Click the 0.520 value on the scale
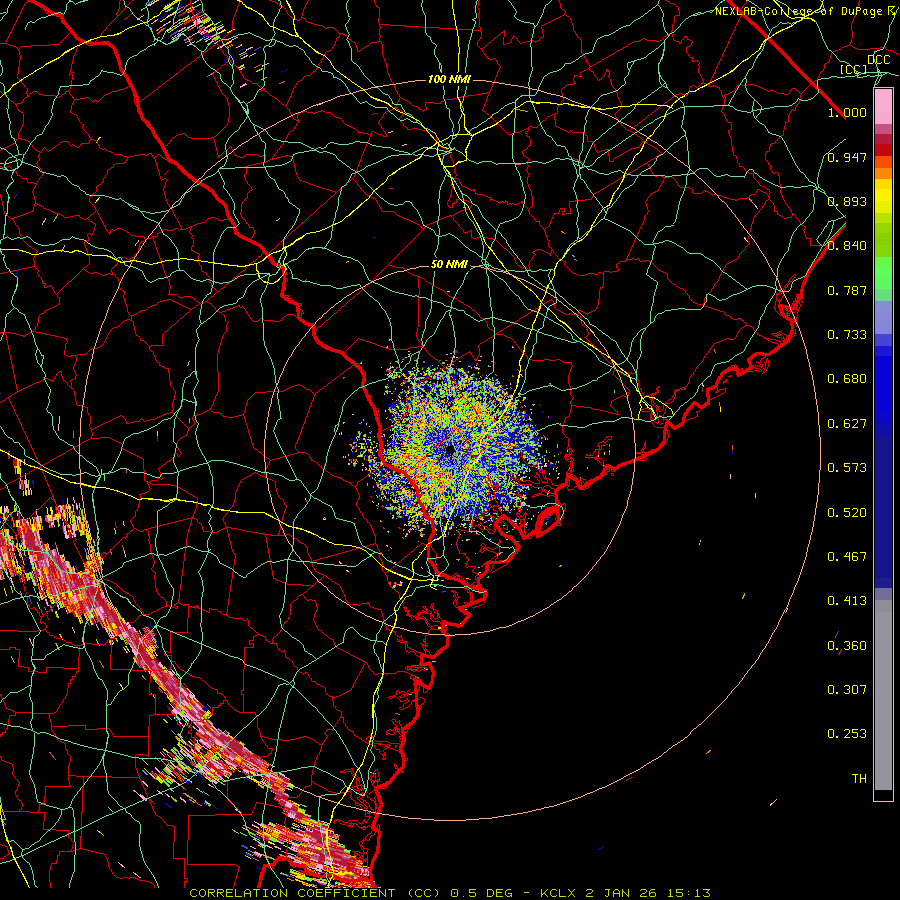The width and height of the screenshot is (900, 900). pos(847,512)
